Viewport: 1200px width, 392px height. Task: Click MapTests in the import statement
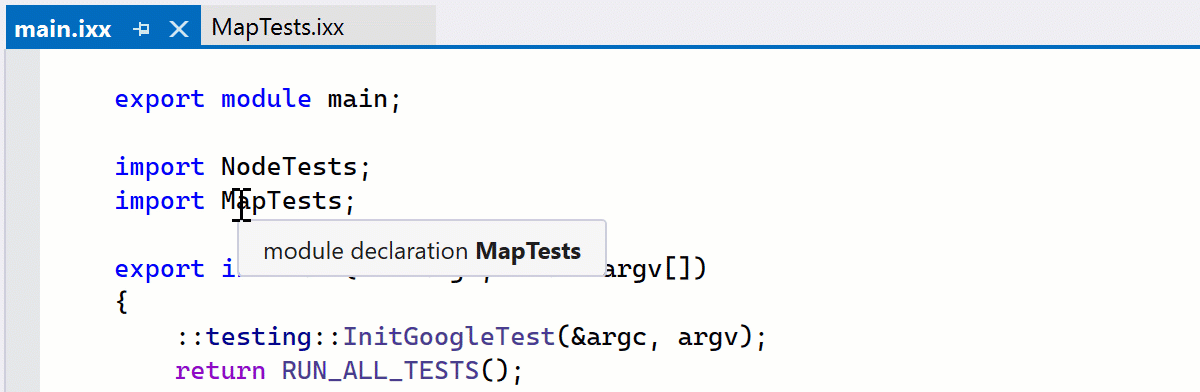click(x=281, y=201)
